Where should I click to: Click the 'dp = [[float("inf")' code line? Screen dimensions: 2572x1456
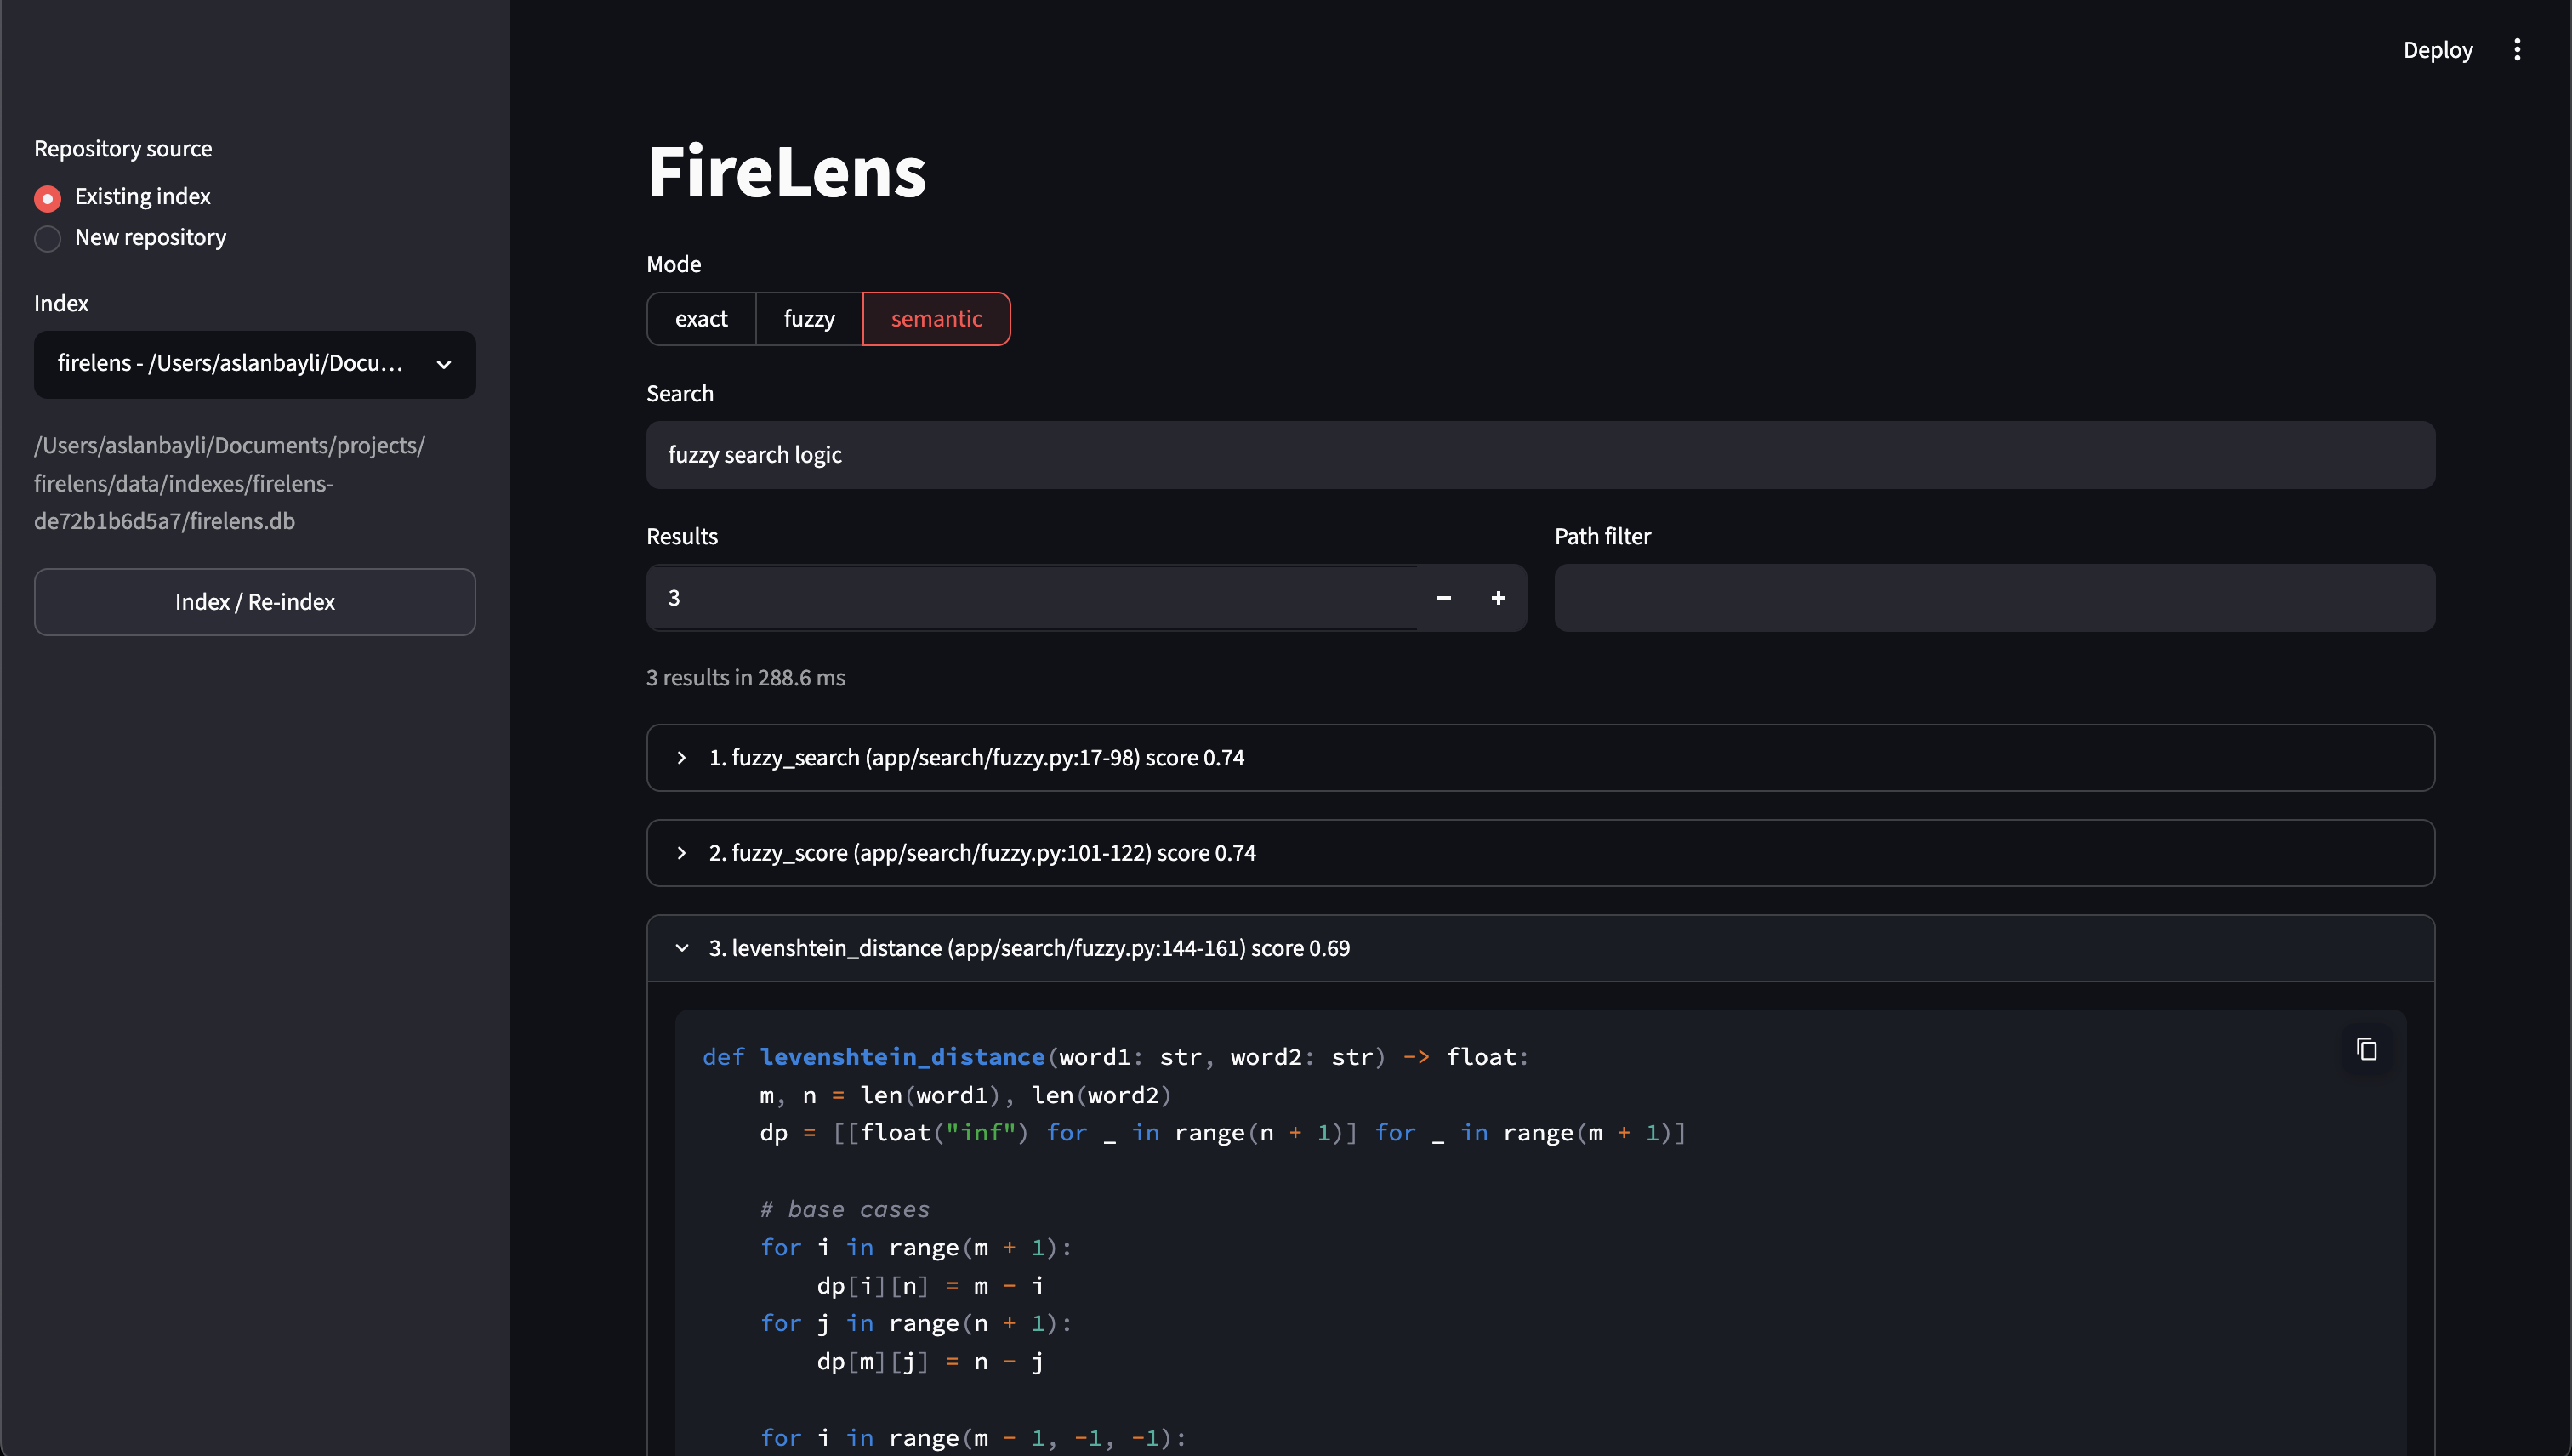pos(1223,1133)
